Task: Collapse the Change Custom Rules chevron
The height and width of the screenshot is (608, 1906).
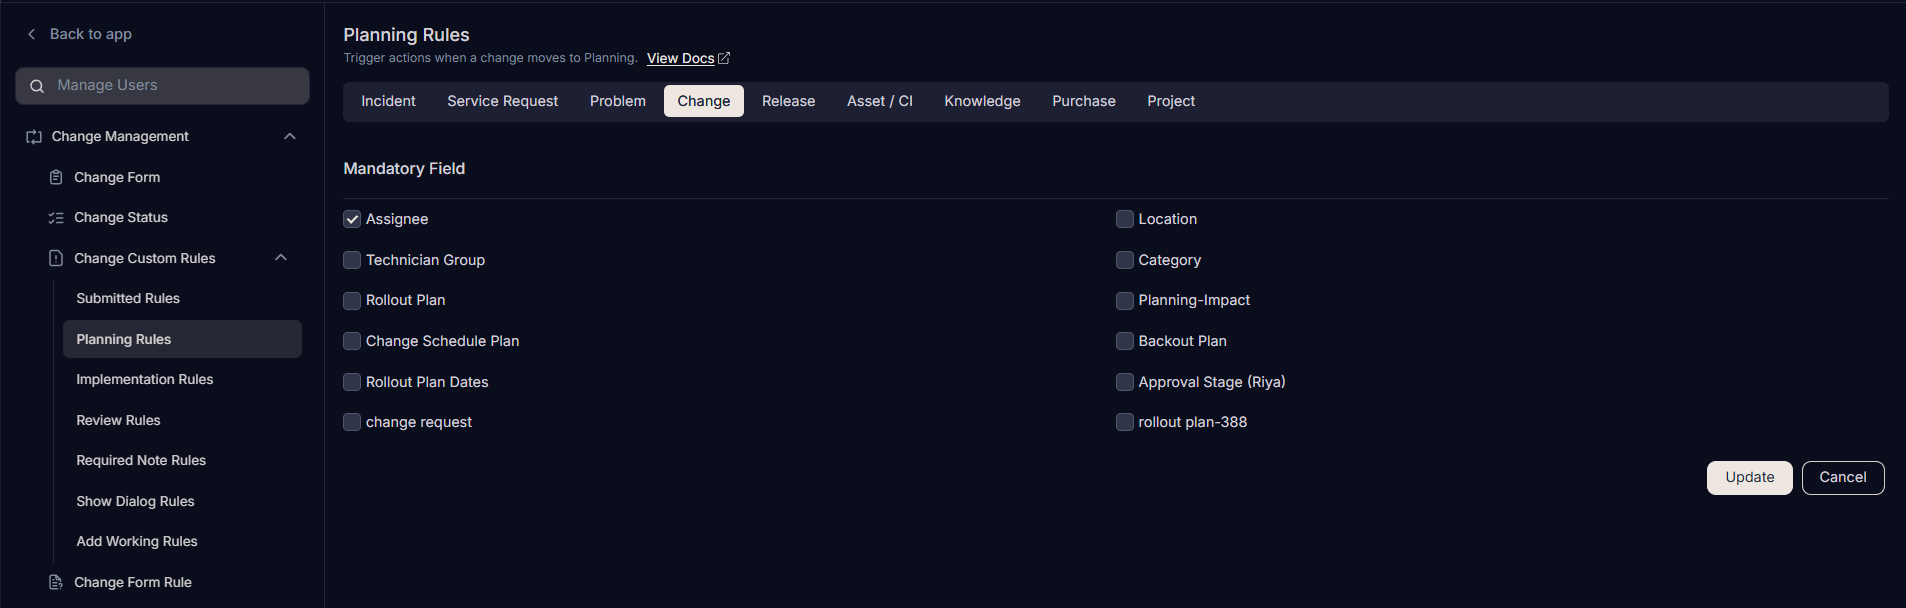Action: (x=281, y=258)
